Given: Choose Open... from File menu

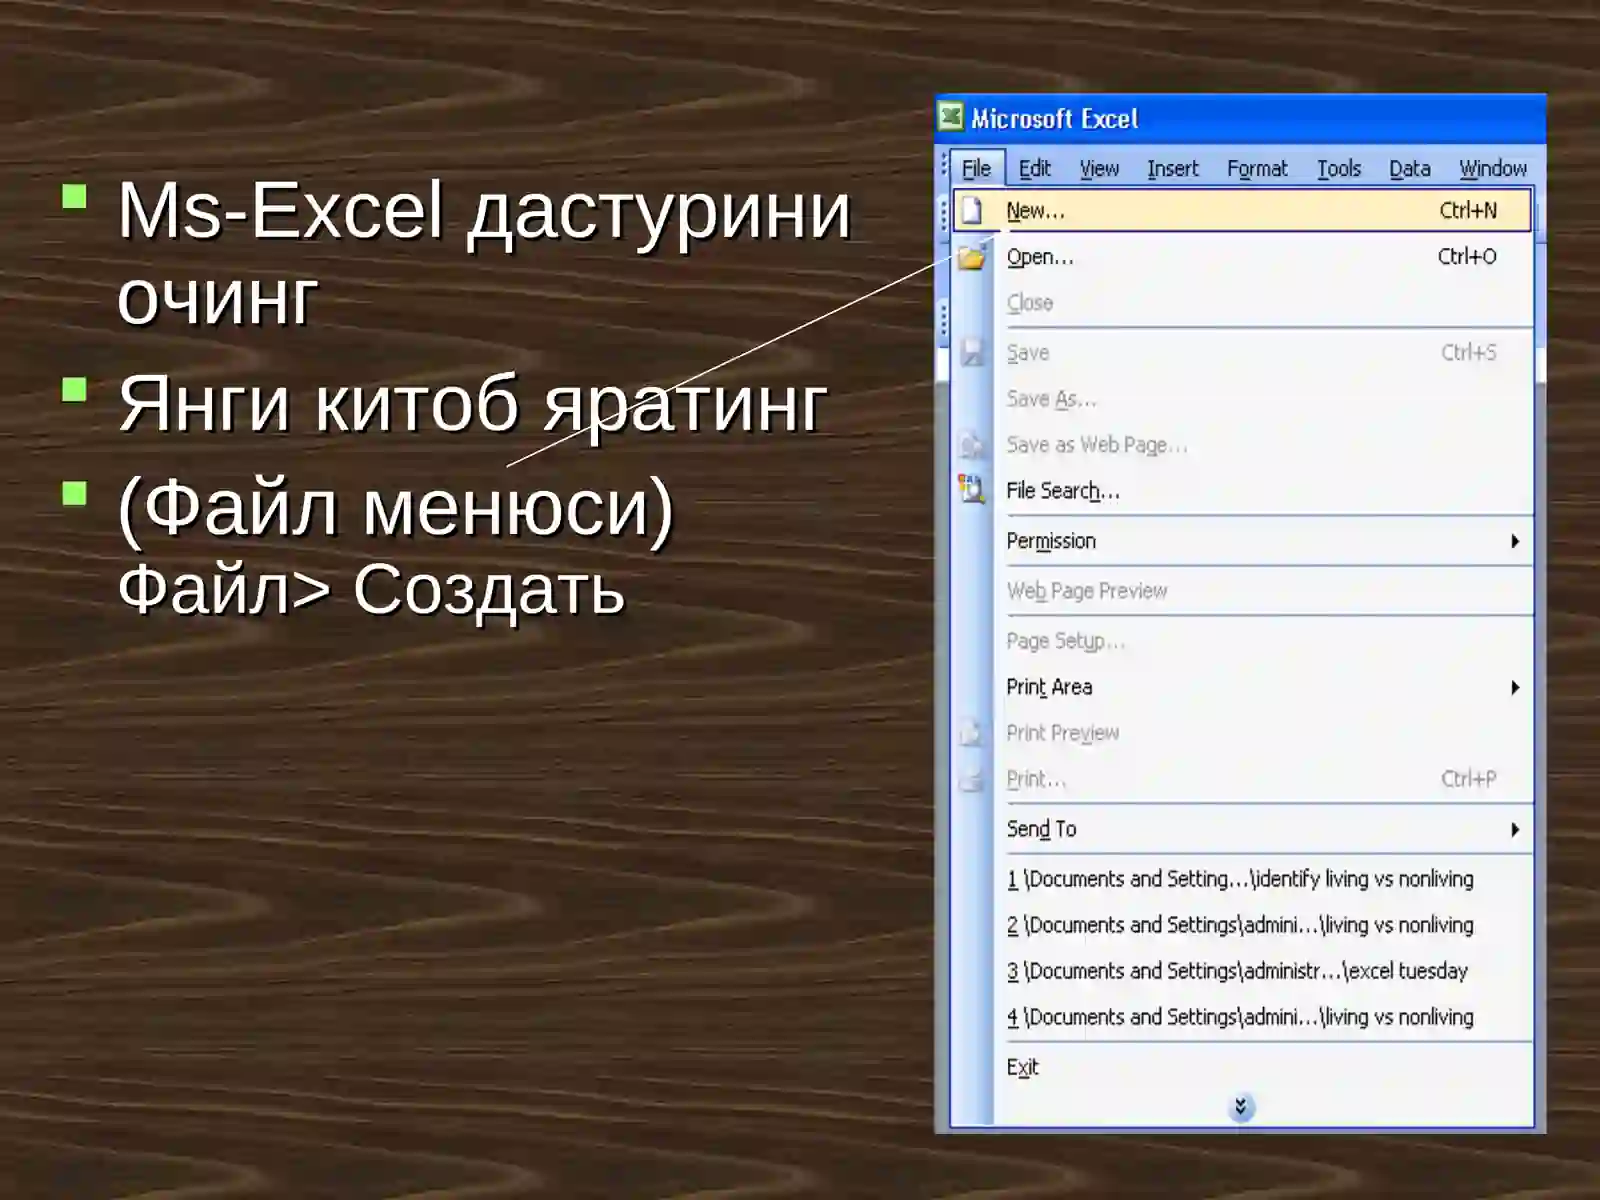Looking at the screenshot, I should pyautogui.click(x=1242, y=257).
